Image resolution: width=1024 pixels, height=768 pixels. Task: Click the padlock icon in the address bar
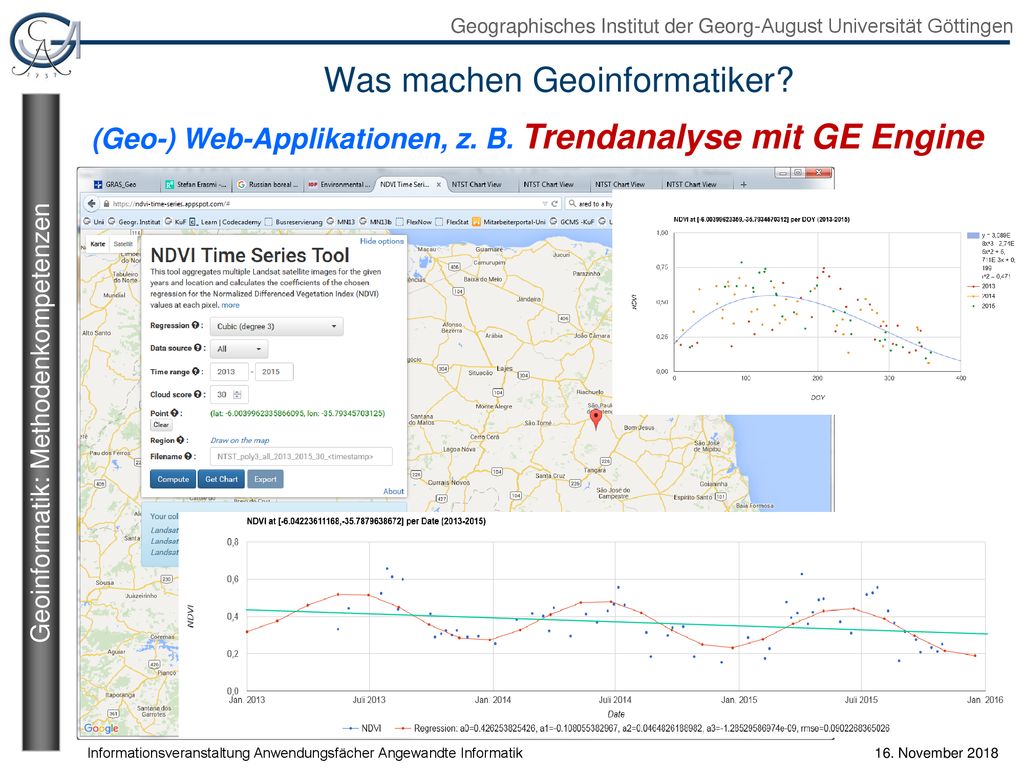tap(106, 204)
